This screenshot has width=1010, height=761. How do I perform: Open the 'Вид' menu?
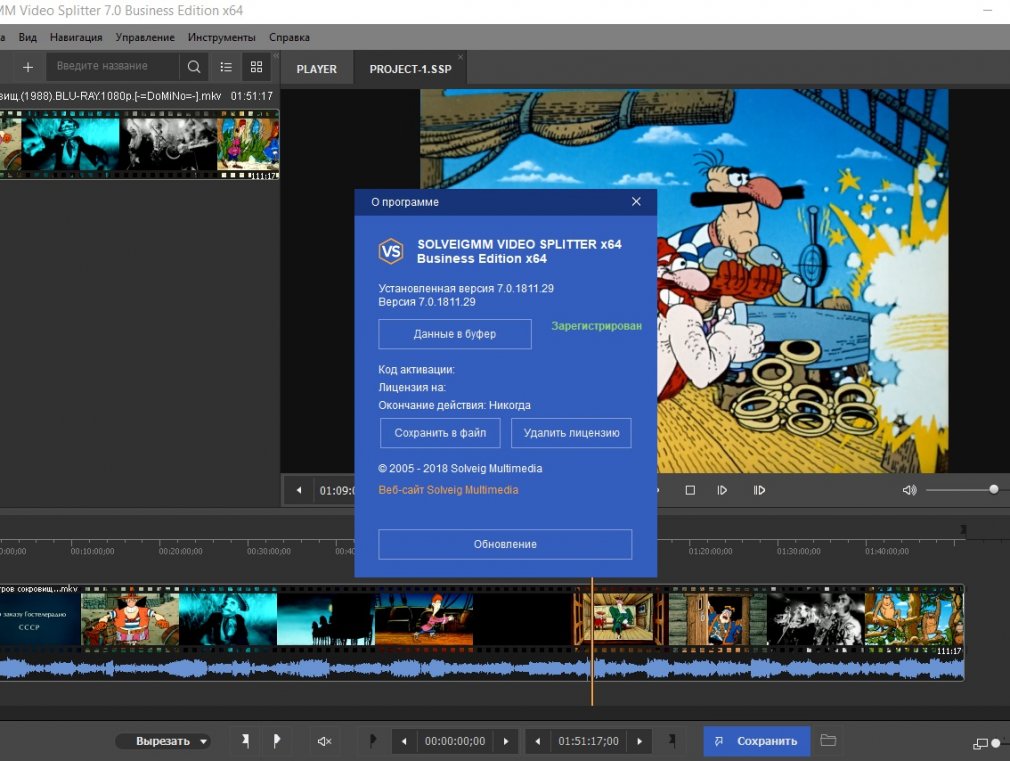coord(28,37)
